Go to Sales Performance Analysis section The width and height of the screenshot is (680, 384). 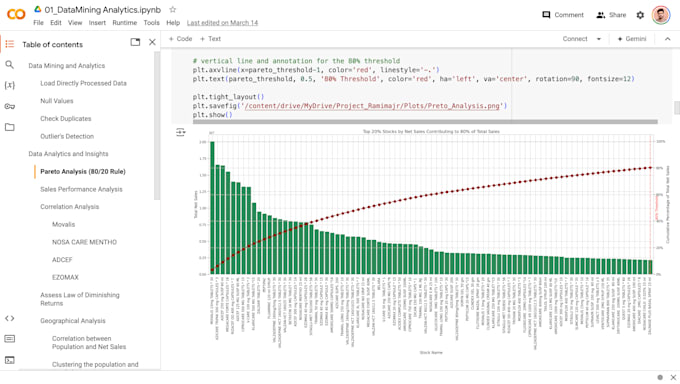(x=82, y=190)
